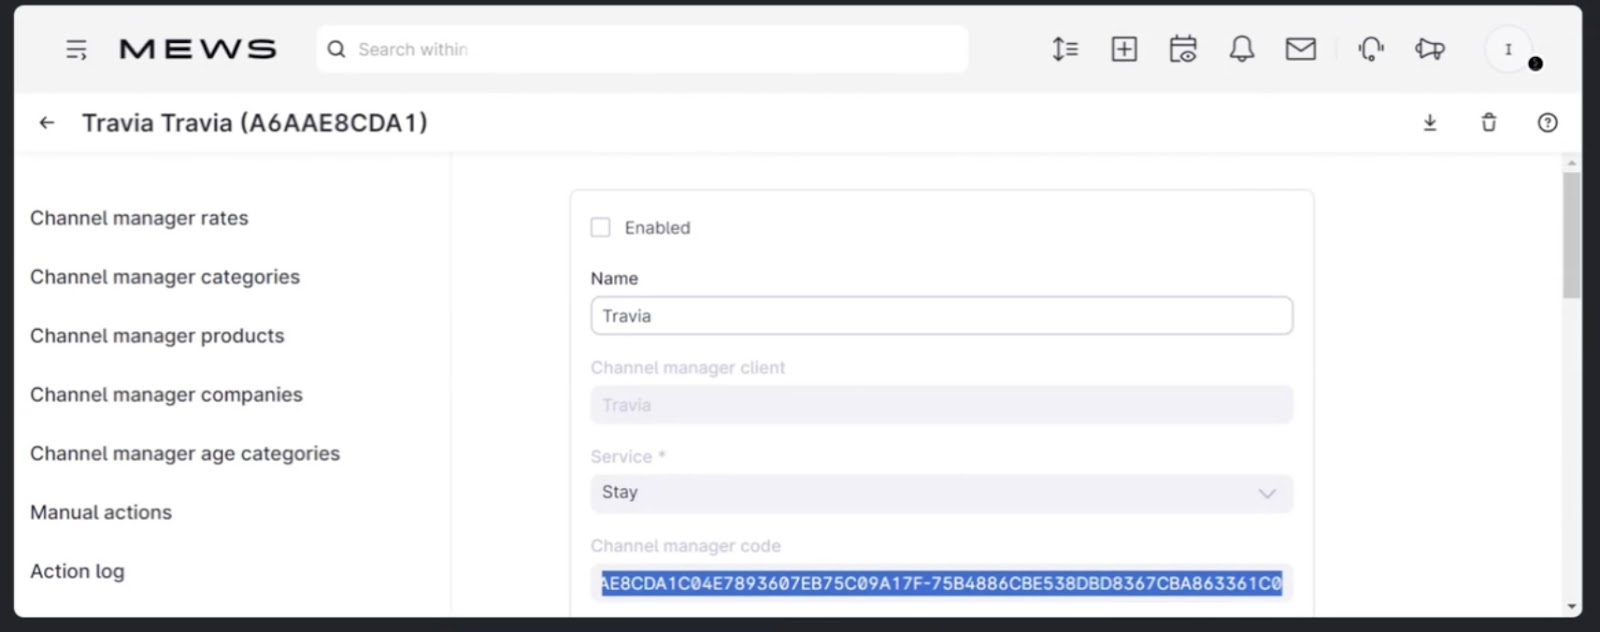The width and height of the screenshot is (1600, 632).
Task: Open the user profile avatar
Action: (x=1509, y=49)
